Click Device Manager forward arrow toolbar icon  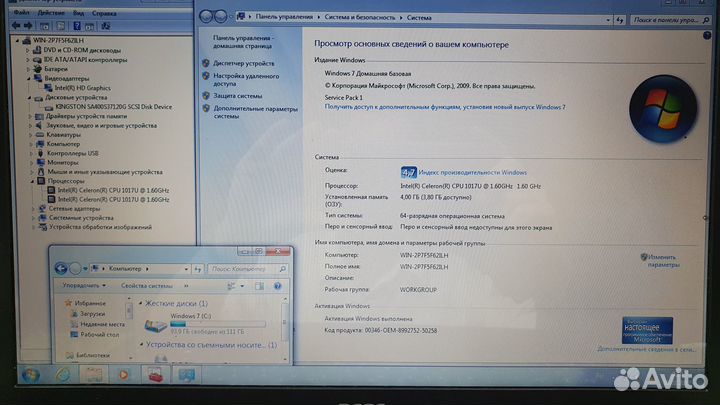[28, 25]
